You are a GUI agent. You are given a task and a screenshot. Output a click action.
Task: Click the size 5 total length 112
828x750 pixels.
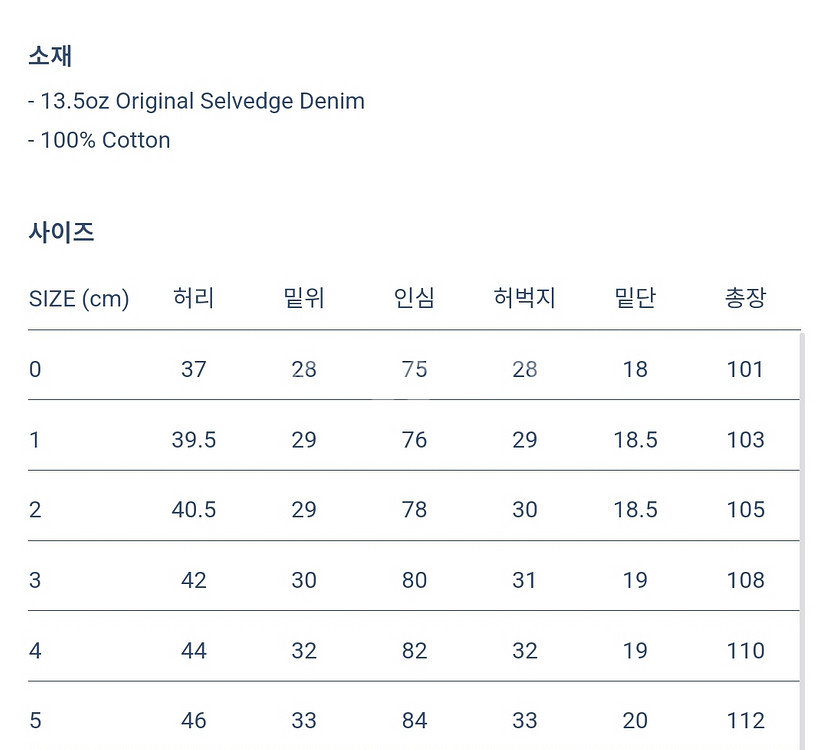[746, 720]
